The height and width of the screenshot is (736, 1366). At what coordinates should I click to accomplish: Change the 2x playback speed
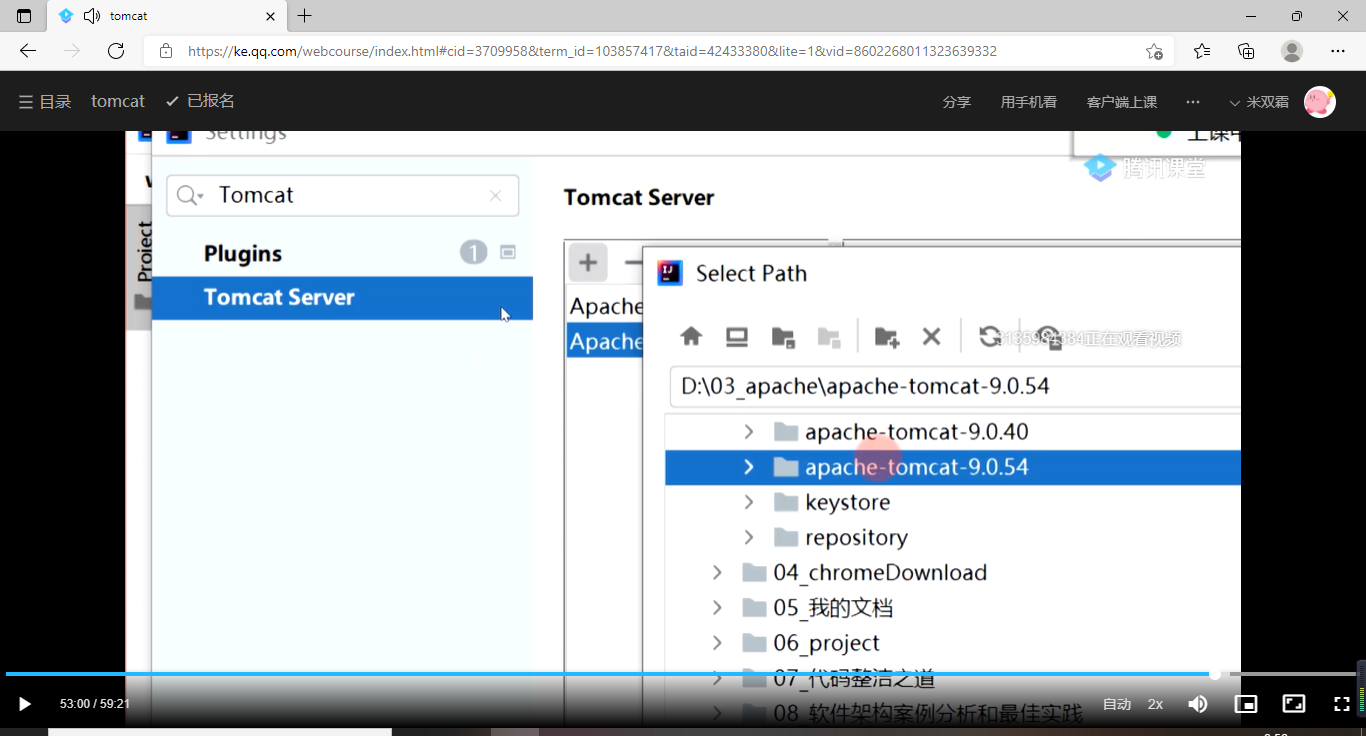[1155, 704]
